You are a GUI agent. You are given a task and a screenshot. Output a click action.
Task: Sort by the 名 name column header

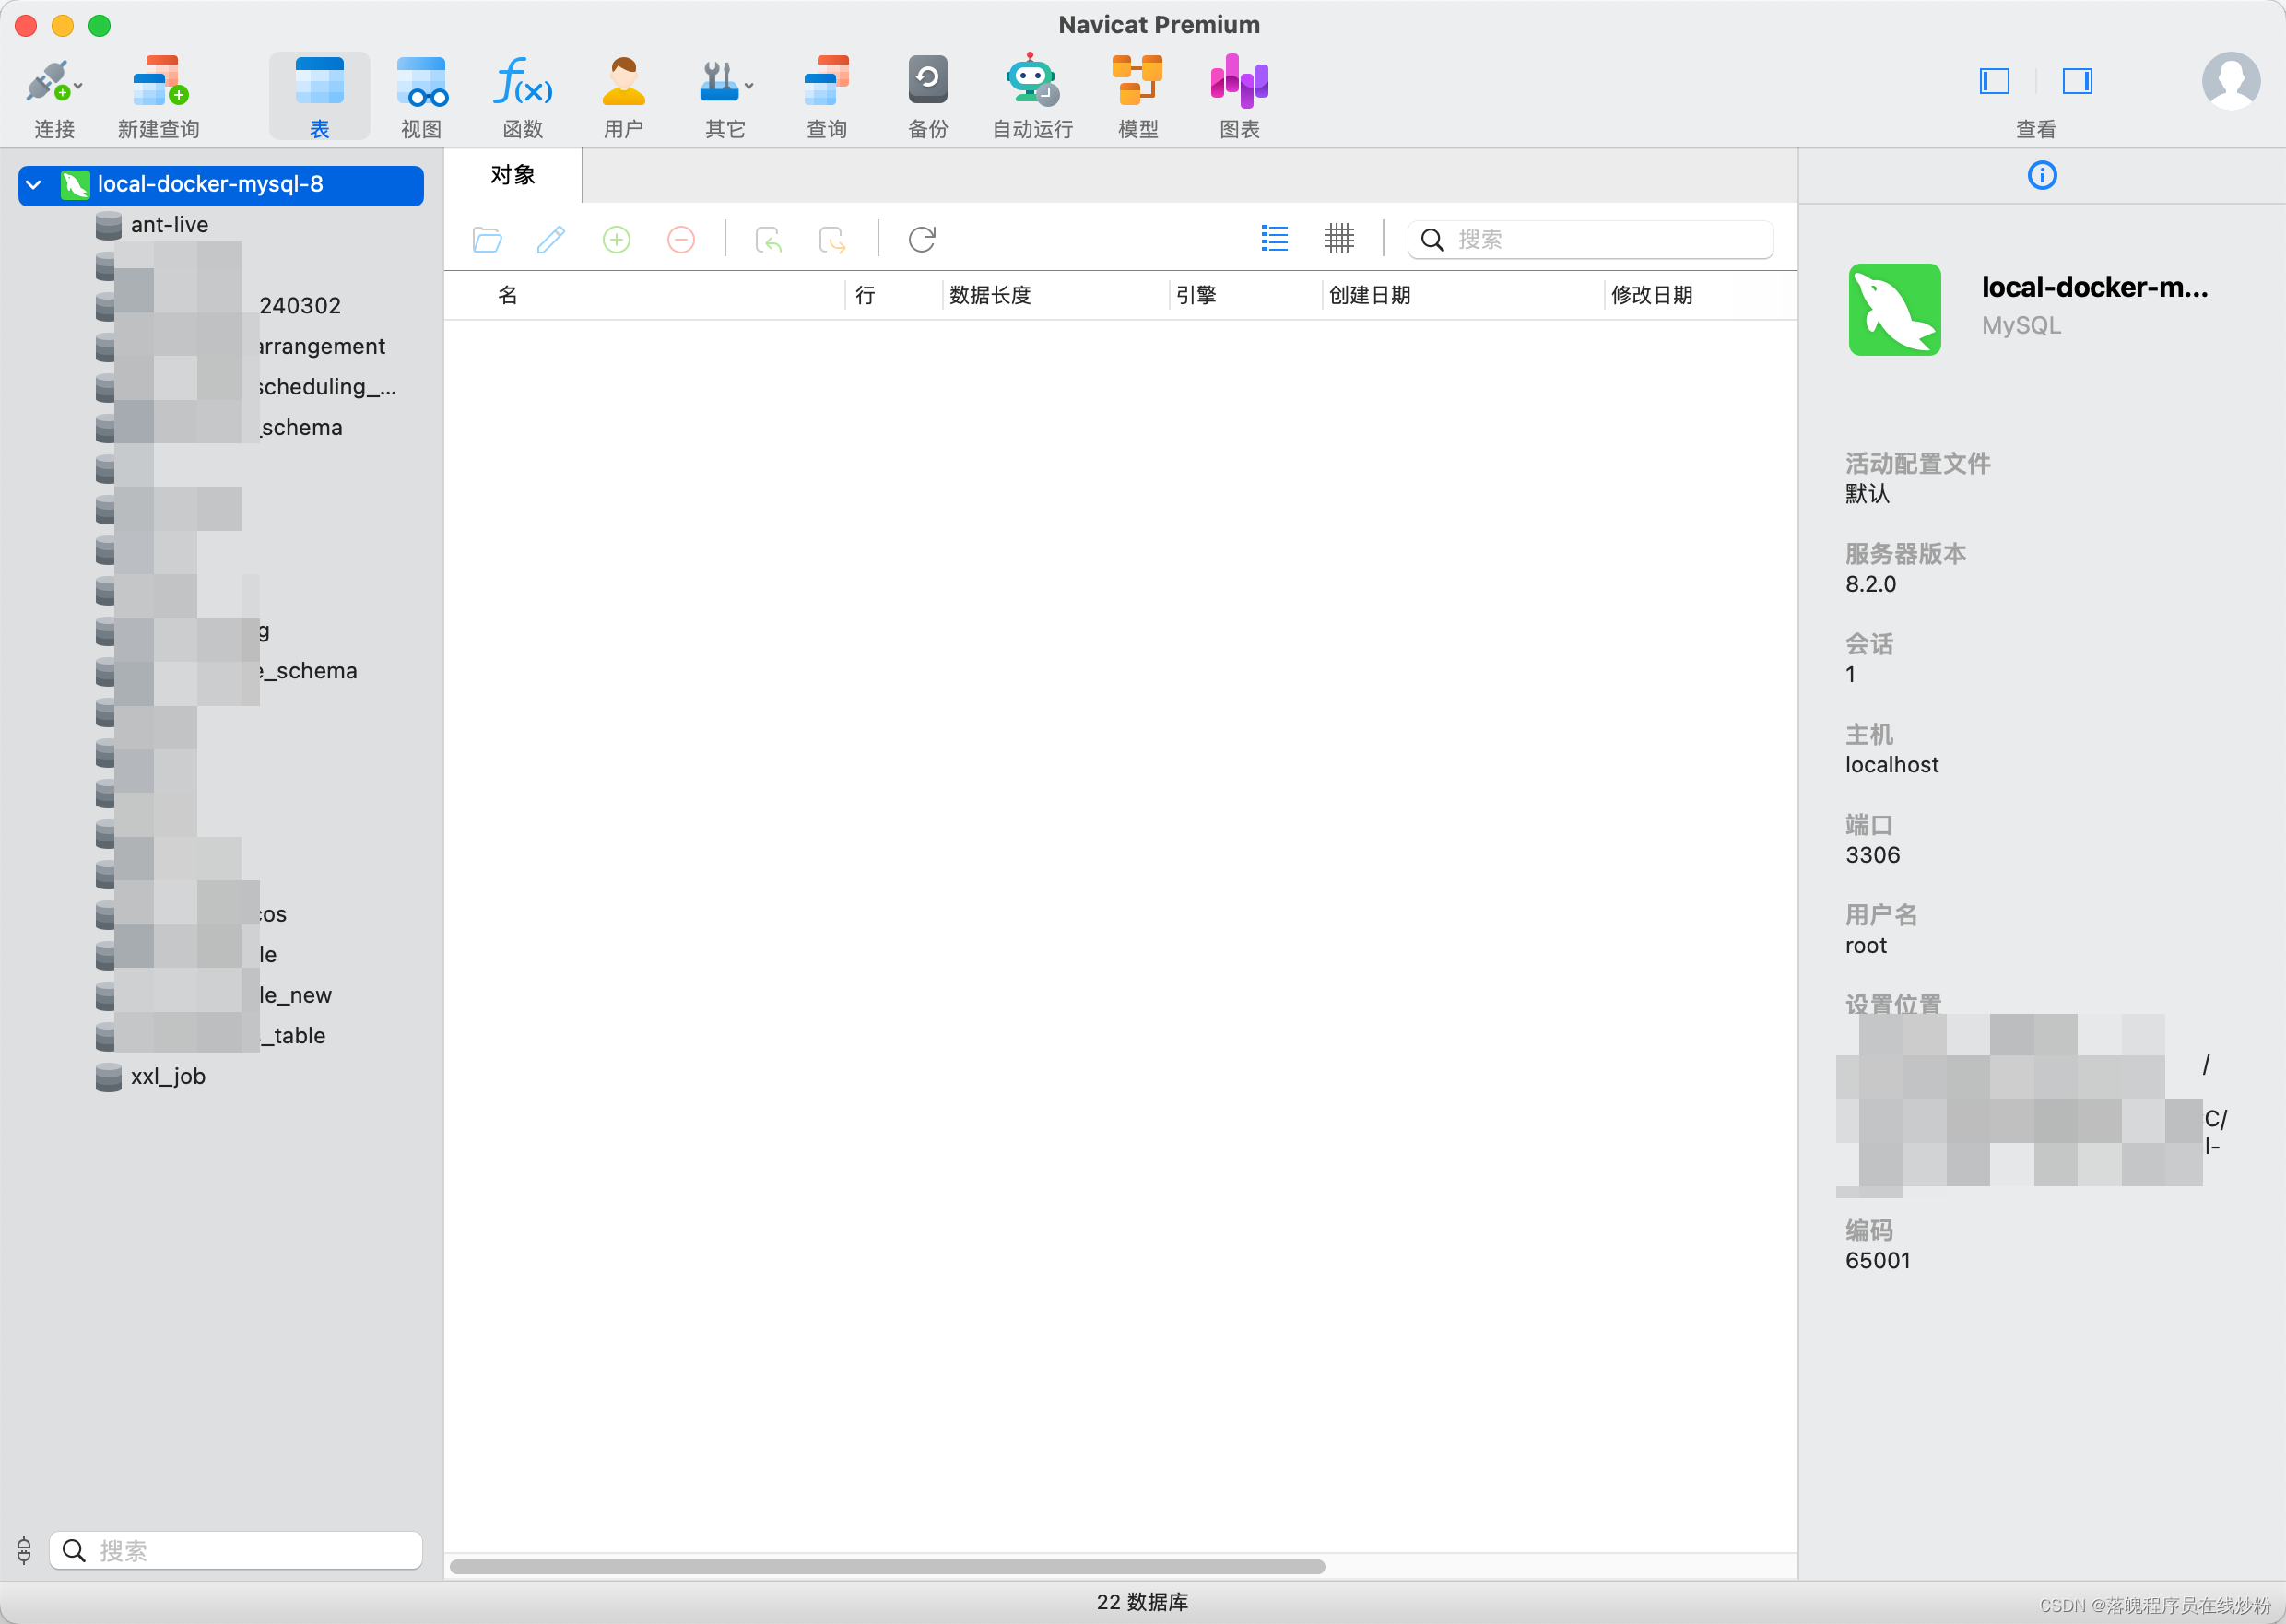click(x=645, y=295)
